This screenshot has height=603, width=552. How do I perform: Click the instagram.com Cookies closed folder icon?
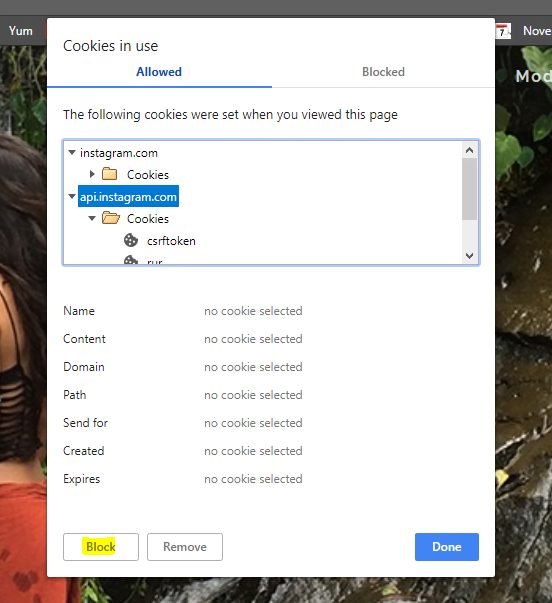click(110, 174)
